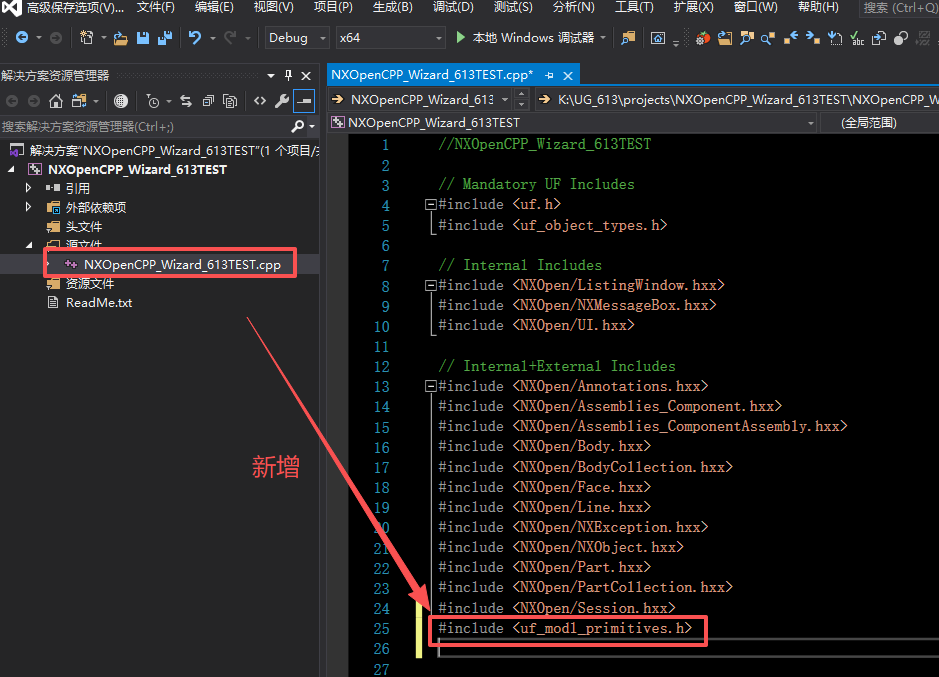Open the 帮助(H) menu

(818, 7)
